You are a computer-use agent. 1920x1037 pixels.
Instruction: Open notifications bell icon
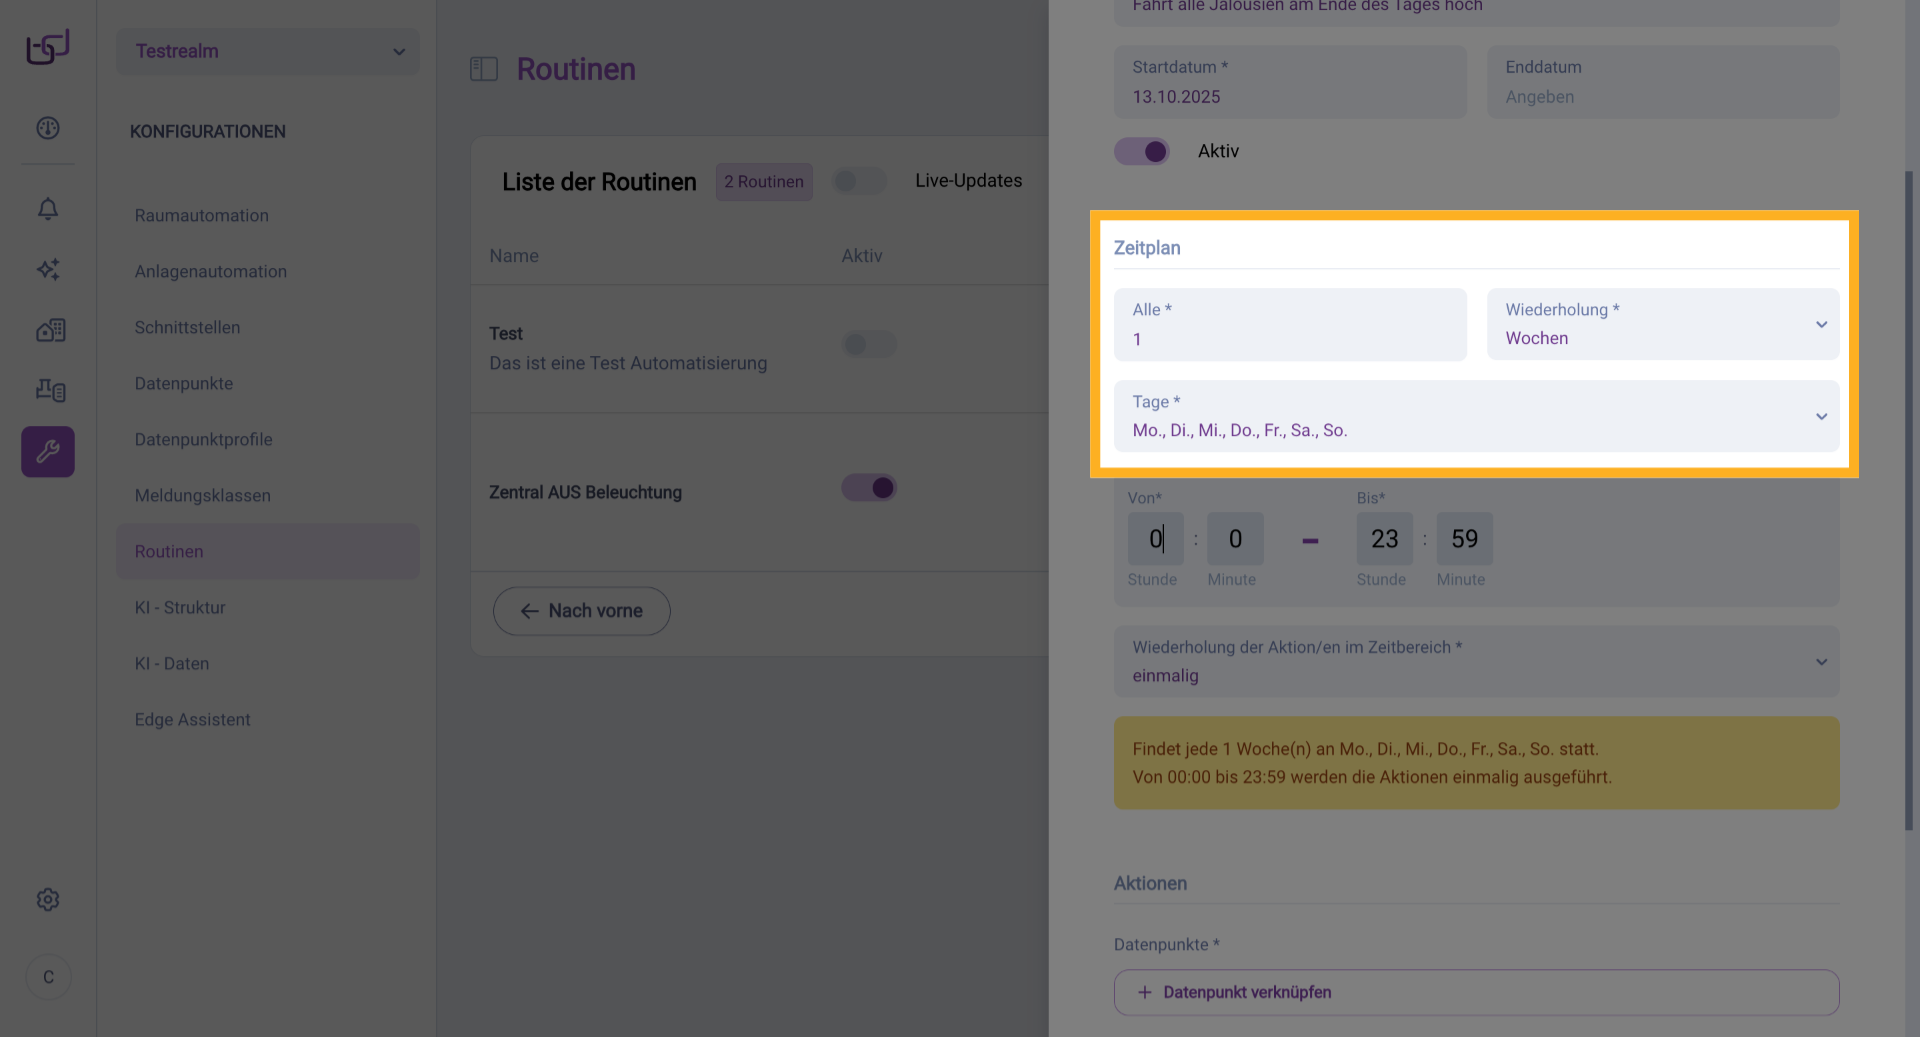[48, 208]
